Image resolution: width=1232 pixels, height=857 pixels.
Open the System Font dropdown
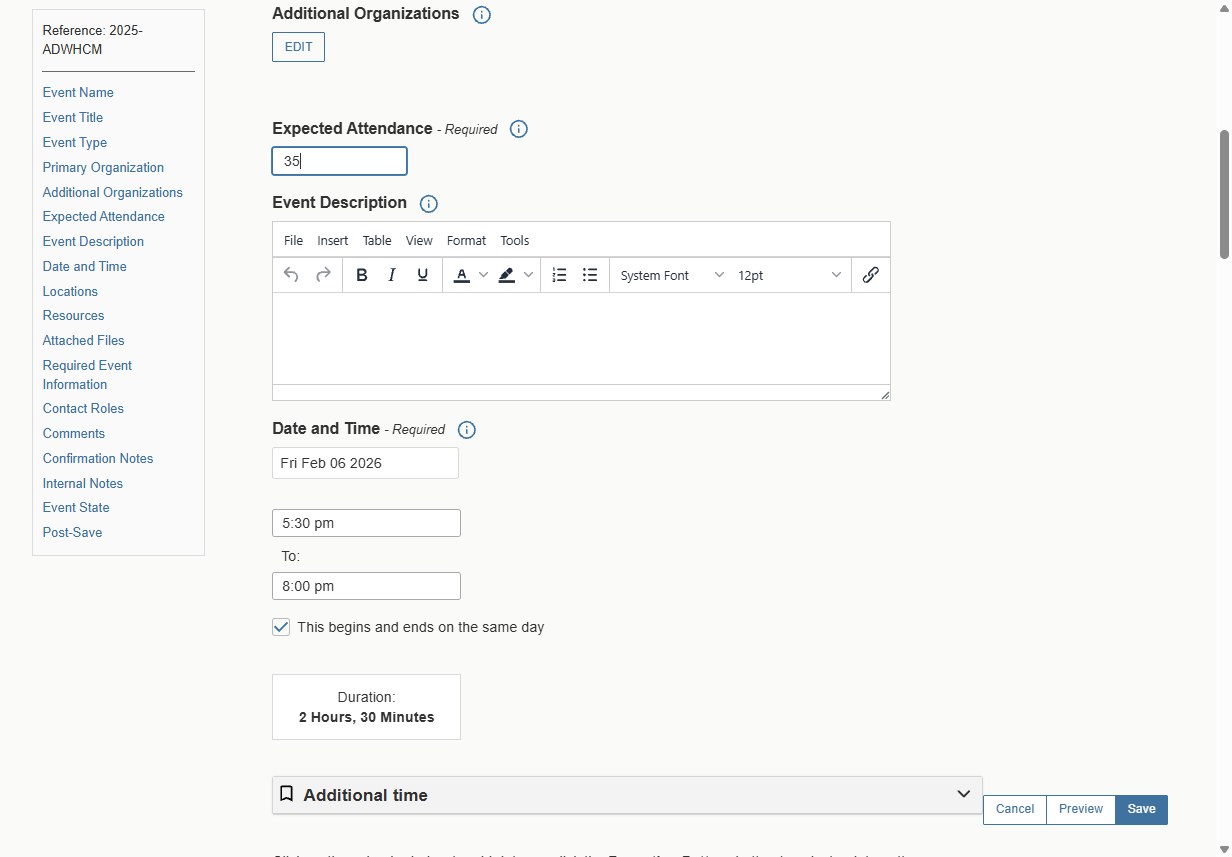(x=672, y=275)
